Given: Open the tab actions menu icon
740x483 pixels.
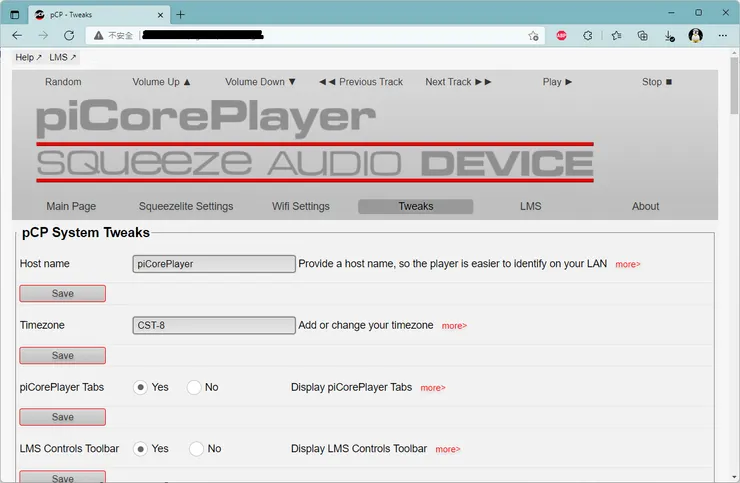Looking at the screenshot, I should click(15, 15).
